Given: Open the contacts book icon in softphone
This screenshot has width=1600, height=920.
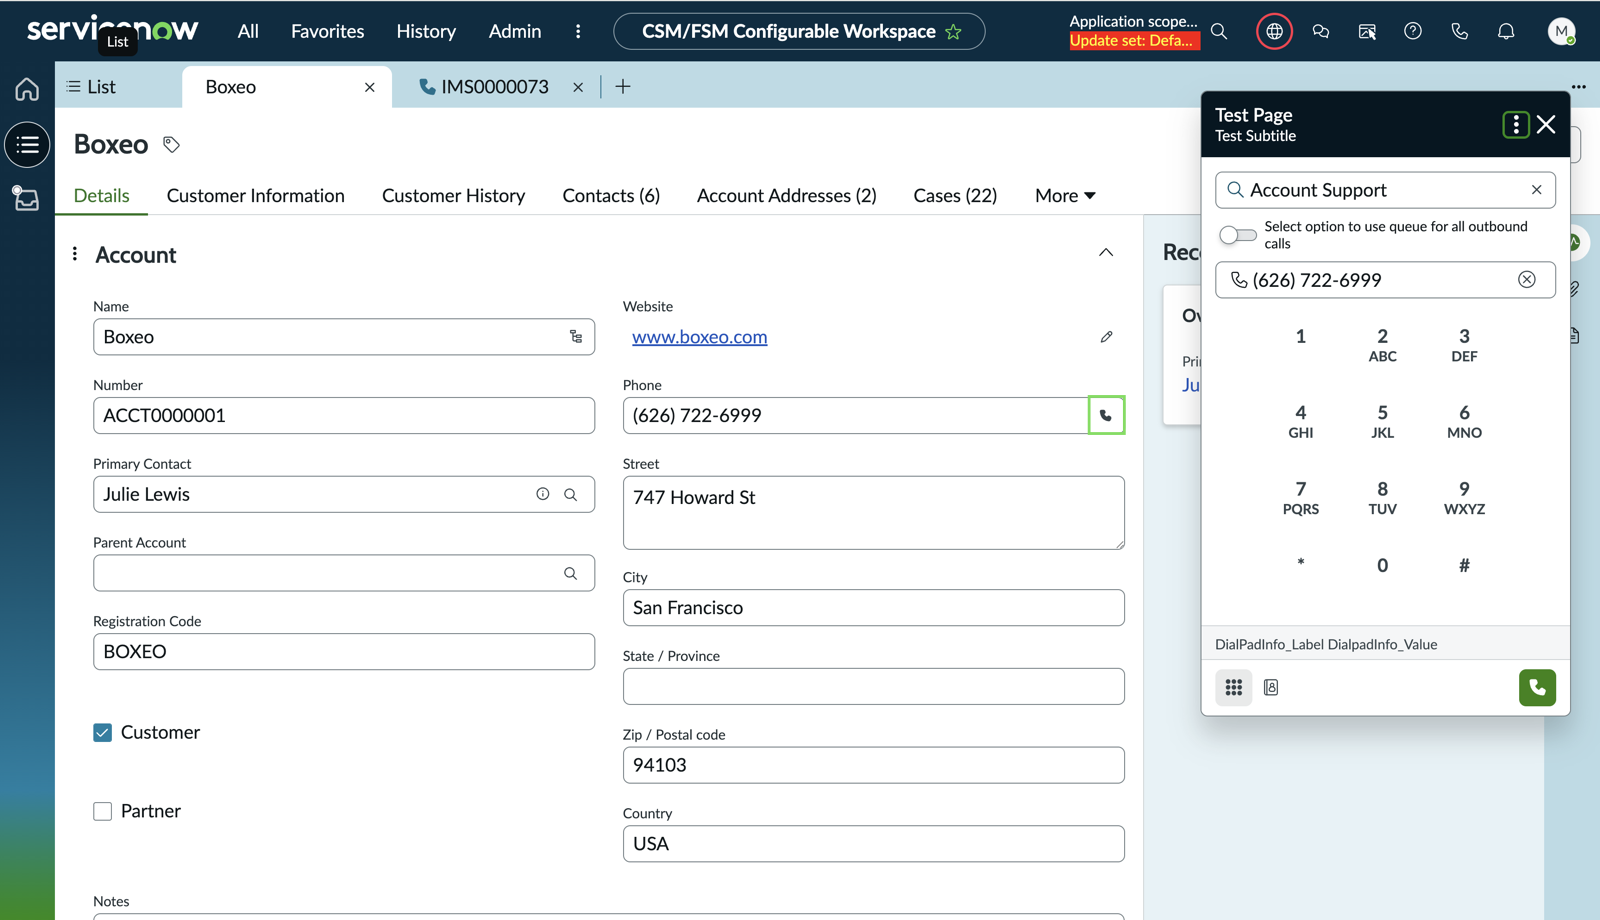Looking at the screenshot, I should tap(1271, 688).
